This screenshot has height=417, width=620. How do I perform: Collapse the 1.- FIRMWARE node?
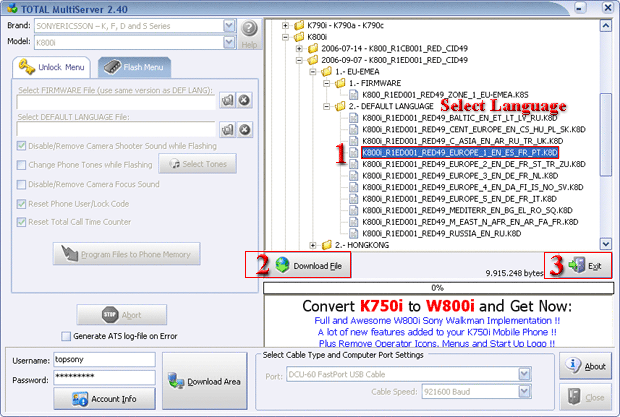[x=327, y=83]
